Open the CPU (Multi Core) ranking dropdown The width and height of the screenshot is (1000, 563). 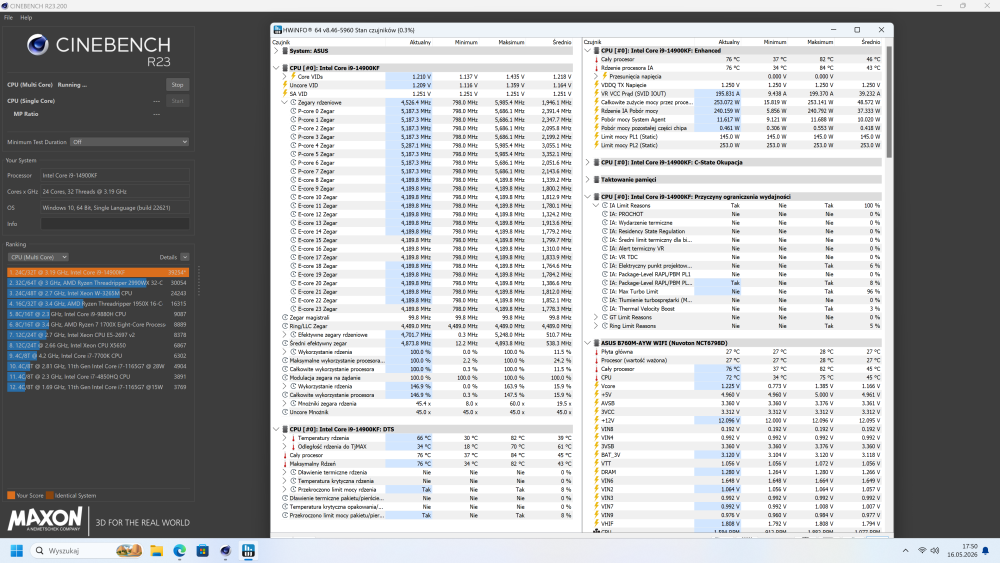point(38,257)
